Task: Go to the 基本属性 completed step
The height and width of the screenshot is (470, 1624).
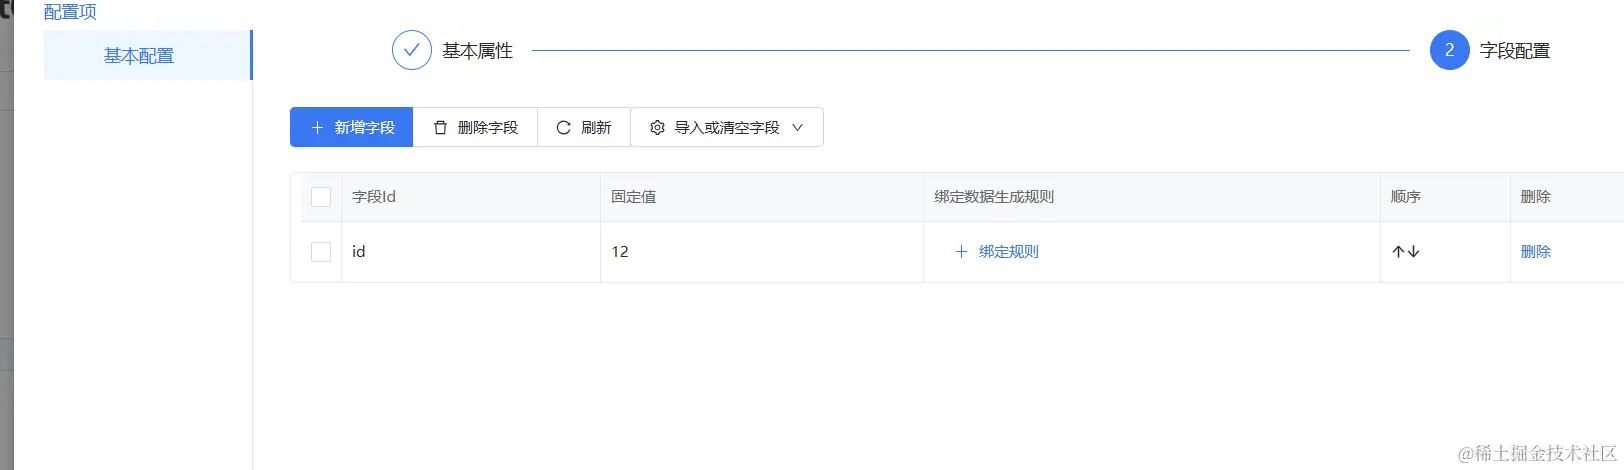Action: click(x=452, y=50)
